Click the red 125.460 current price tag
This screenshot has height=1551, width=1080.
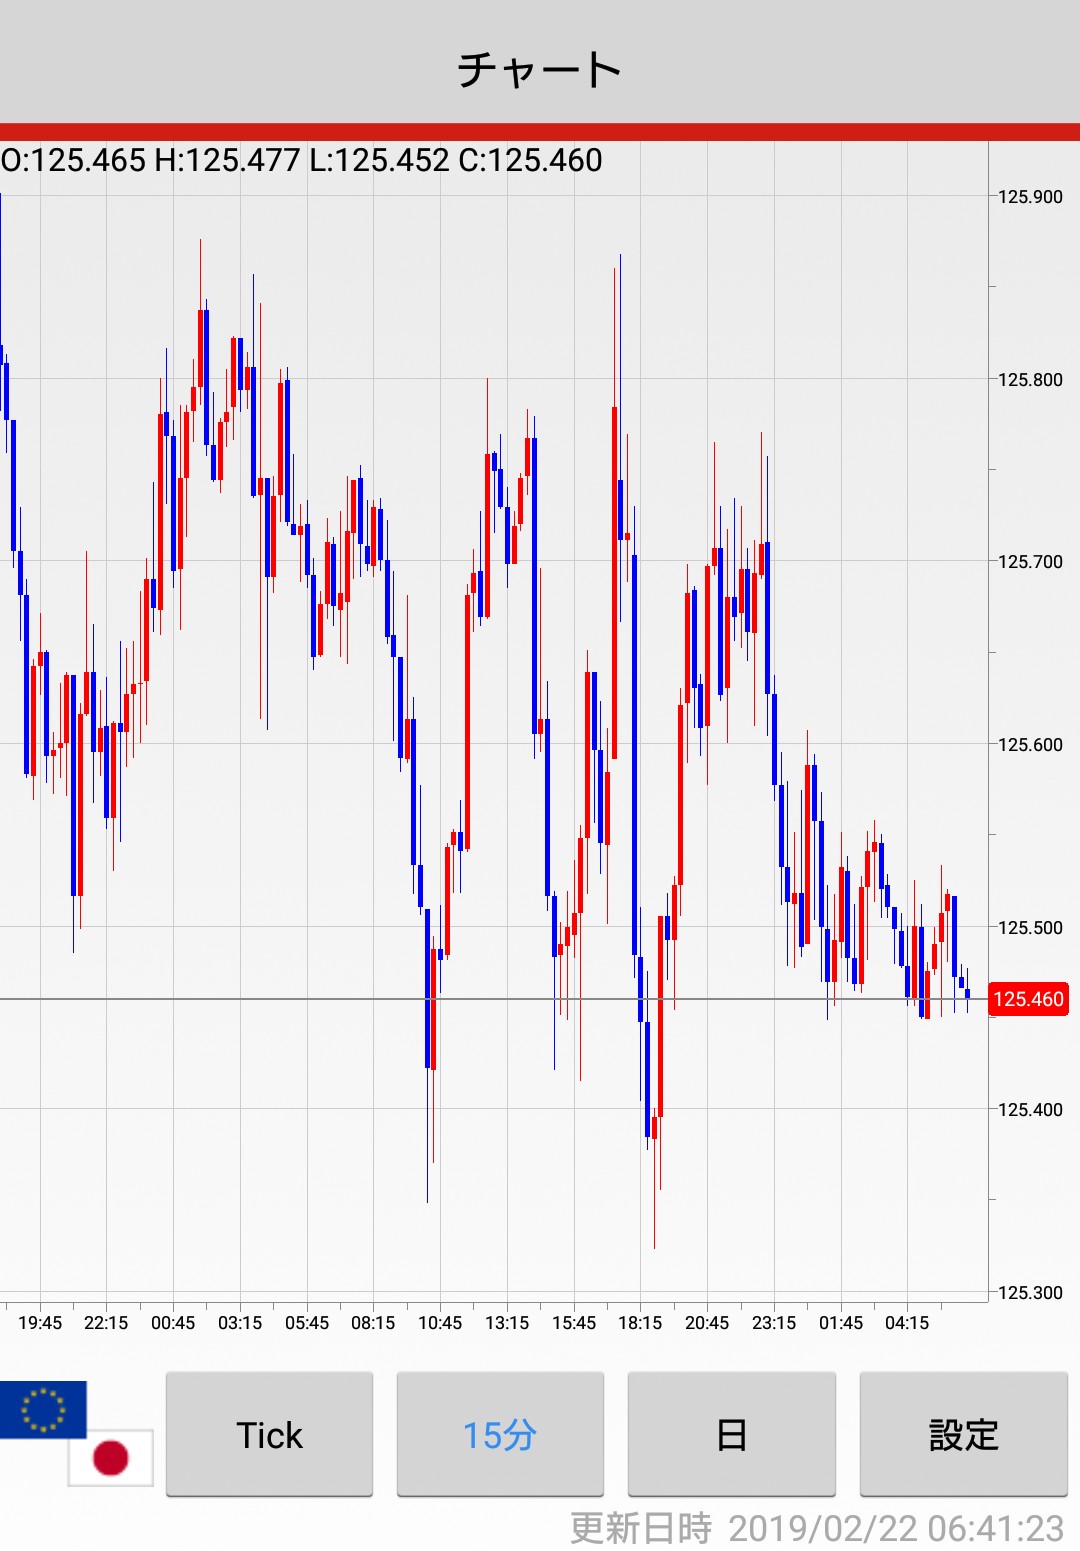click(1028, 999)
